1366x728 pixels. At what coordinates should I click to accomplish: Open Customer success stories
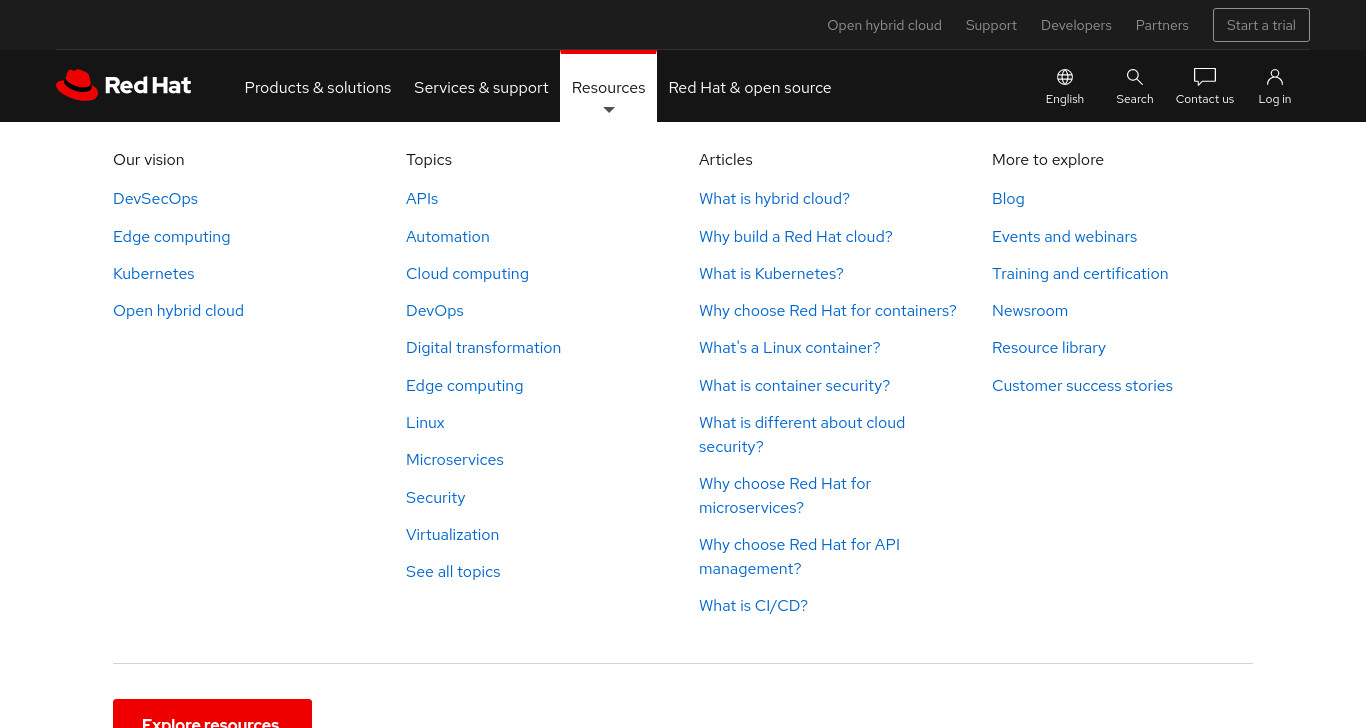tap(1082, 386)
